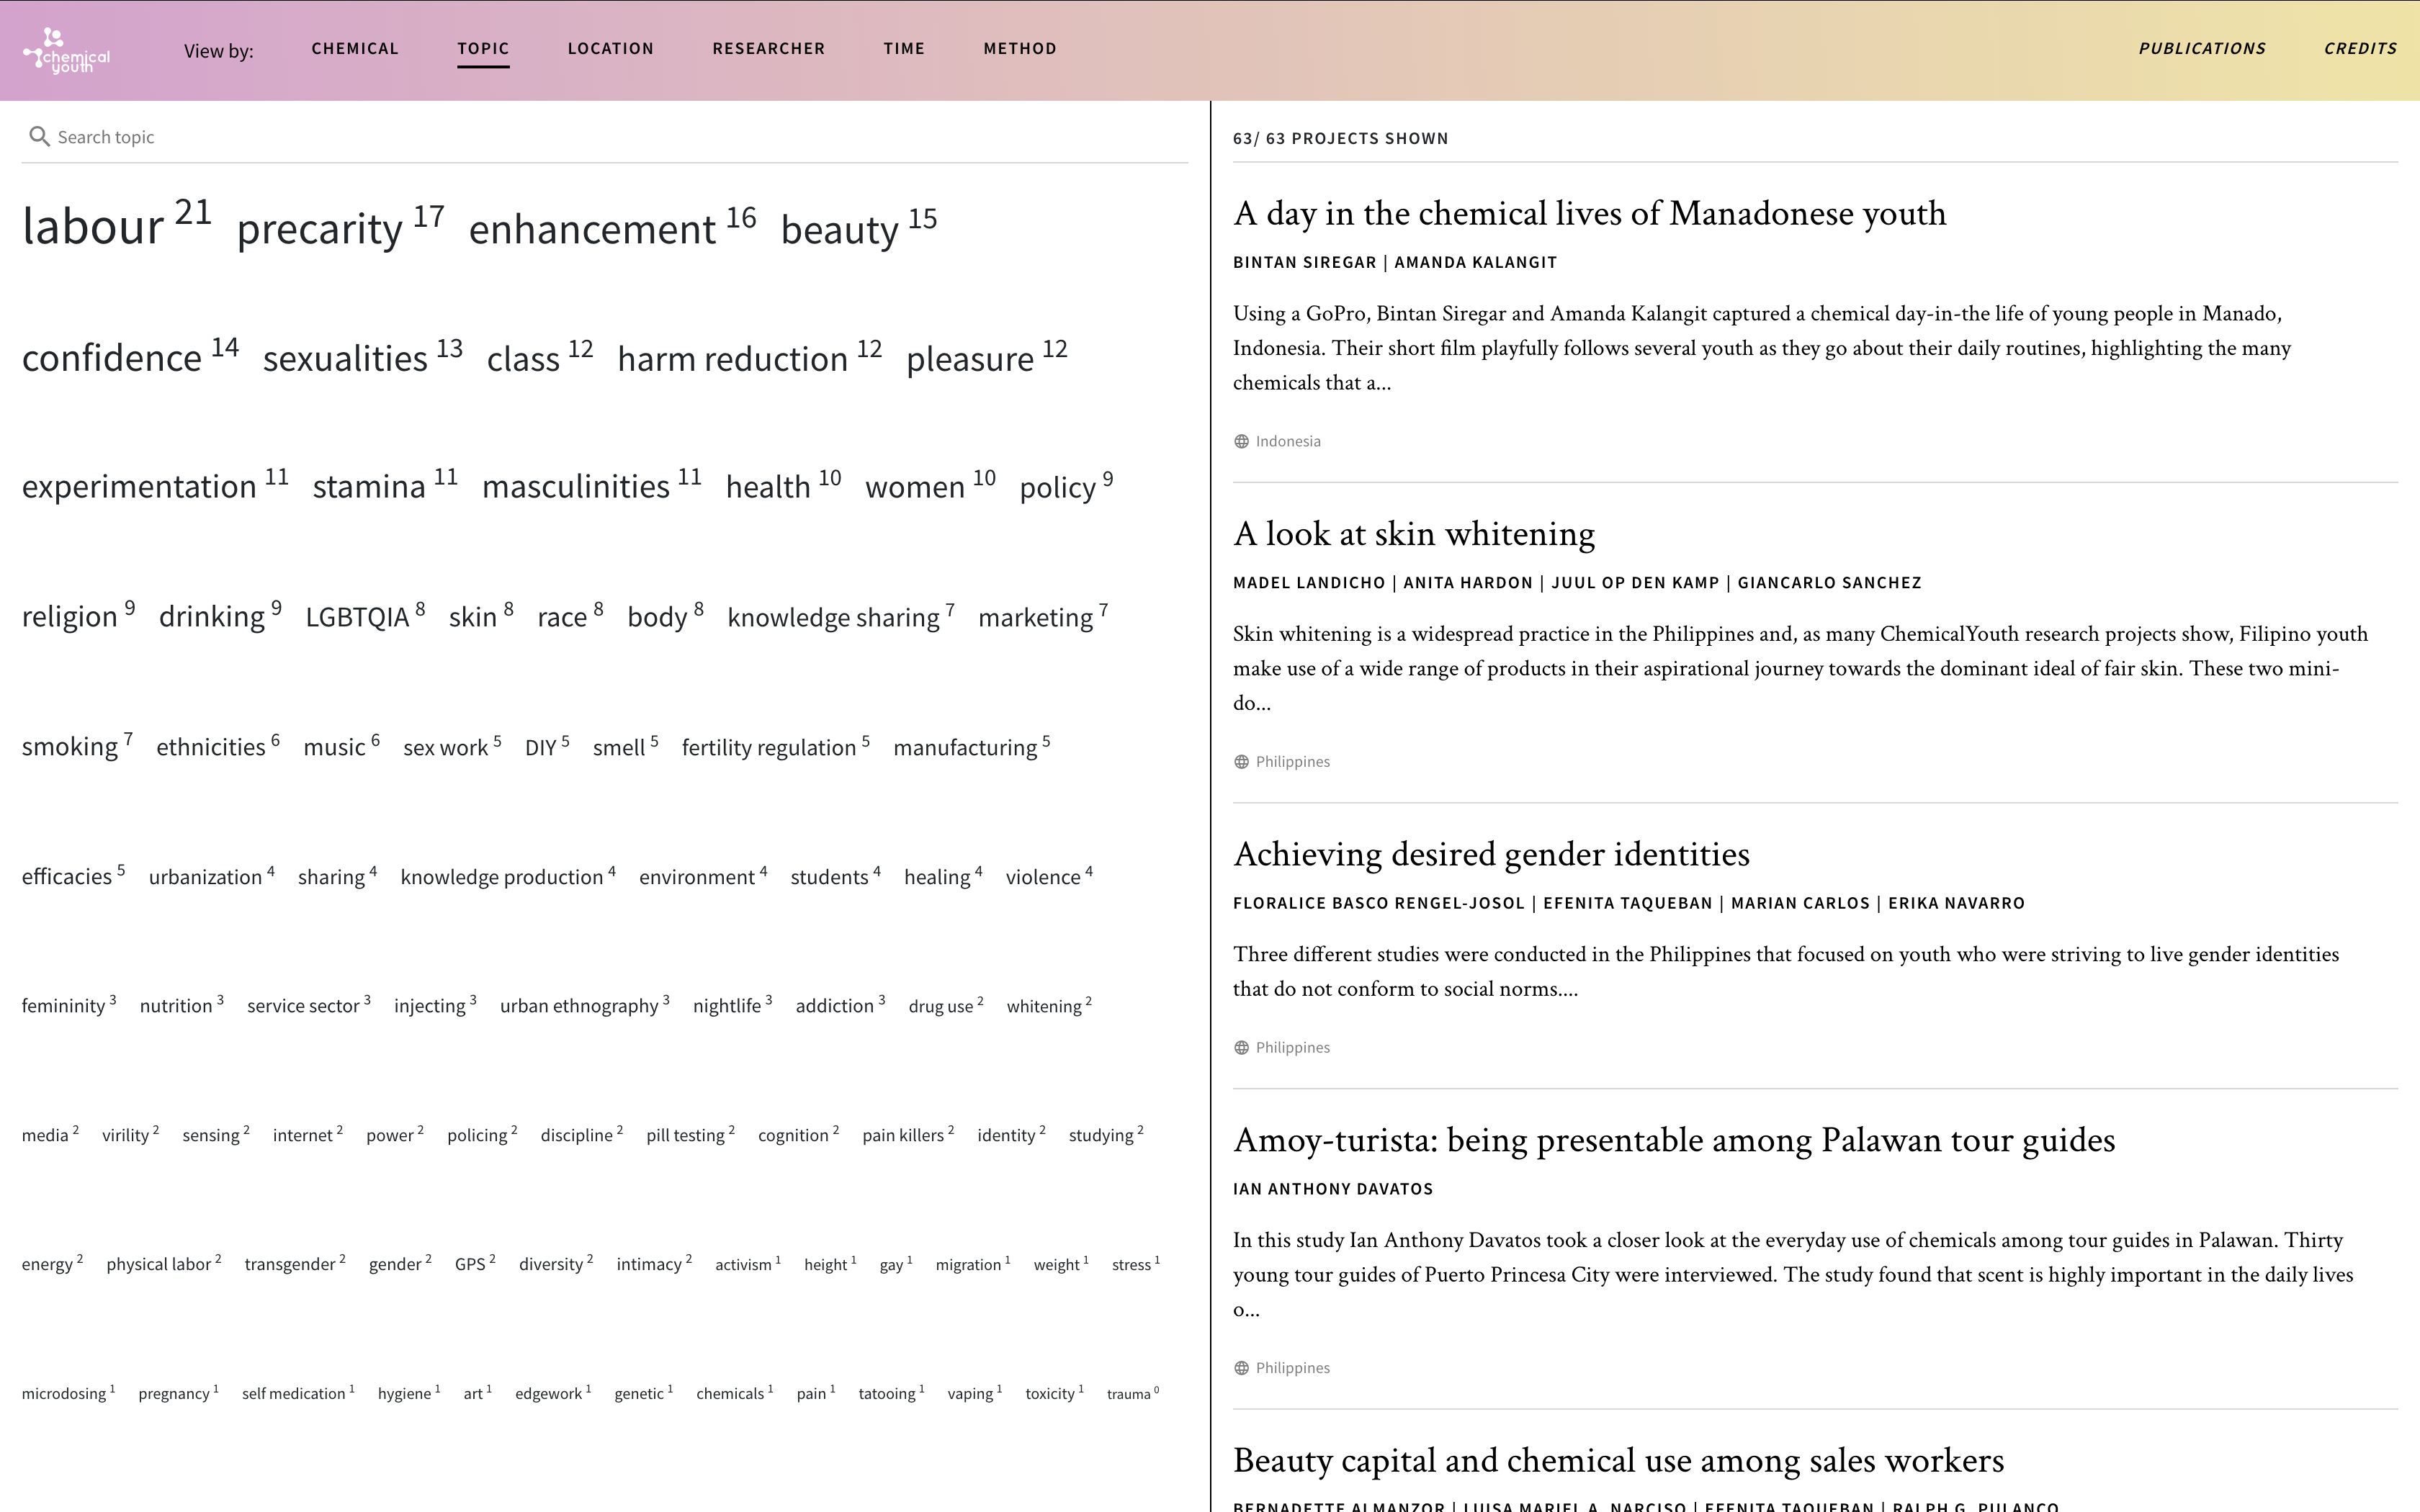Switch to the Location view tab
This screenshot has height=1512, width=2420.
point(610,48)
